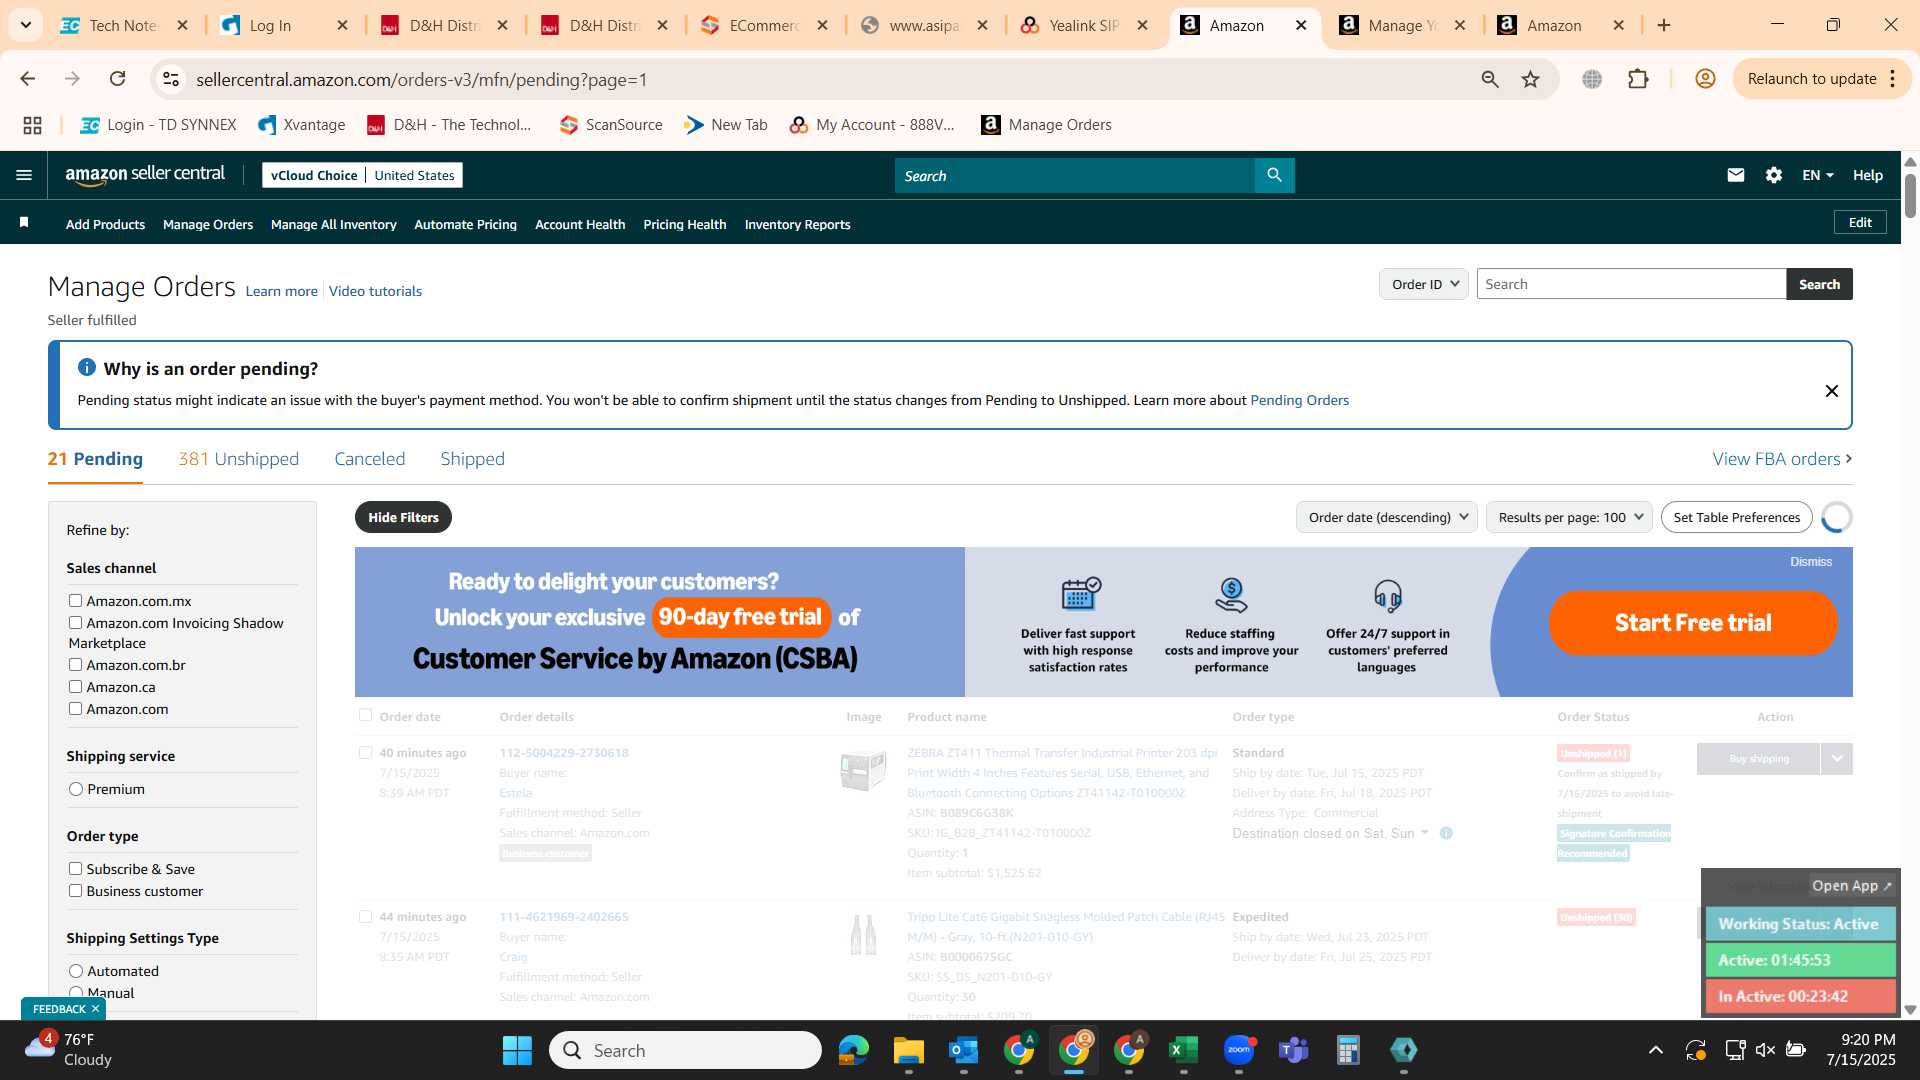Switch to the 21 Pending tab
This screenshot has height=1080, width=1920.
tap(95, 459)
